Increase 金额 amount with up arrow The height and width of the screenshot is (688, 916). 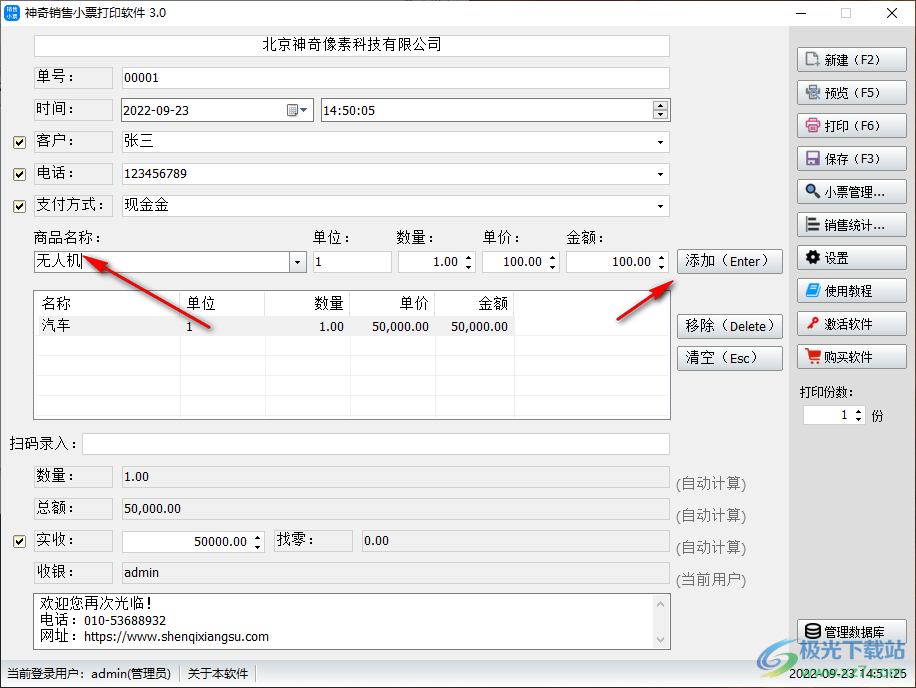point(661,257)
